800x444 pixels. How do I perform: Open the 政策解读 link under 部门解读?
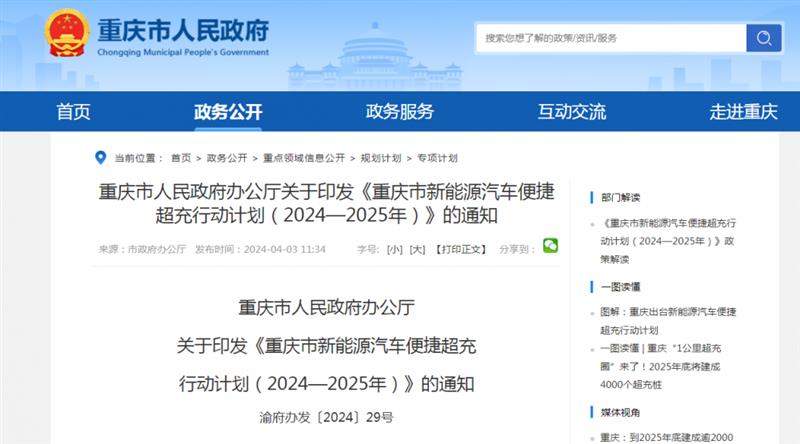point(668,241)
